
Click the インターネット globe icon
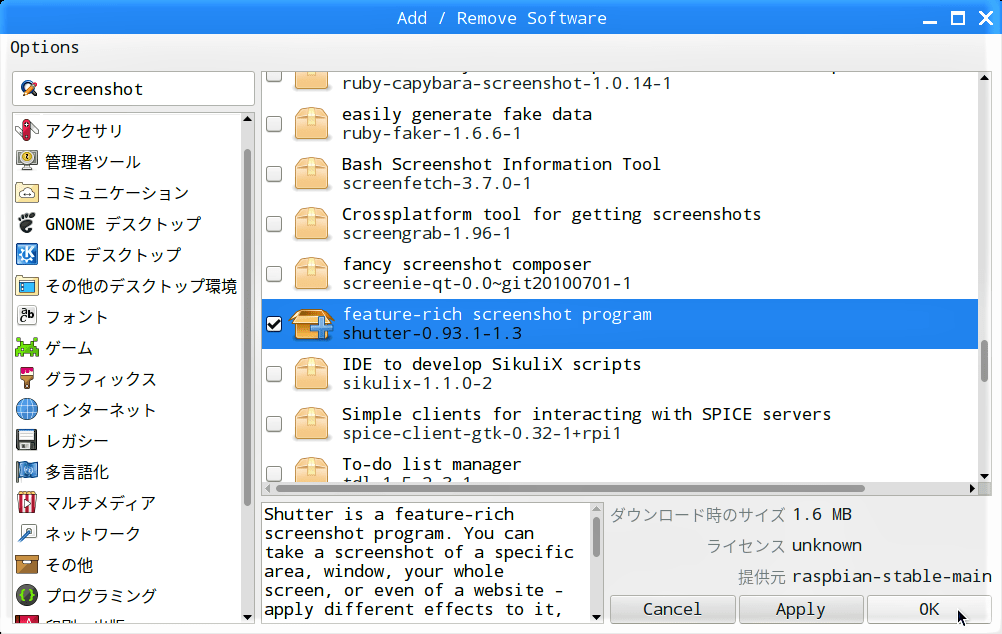[27, 409]
